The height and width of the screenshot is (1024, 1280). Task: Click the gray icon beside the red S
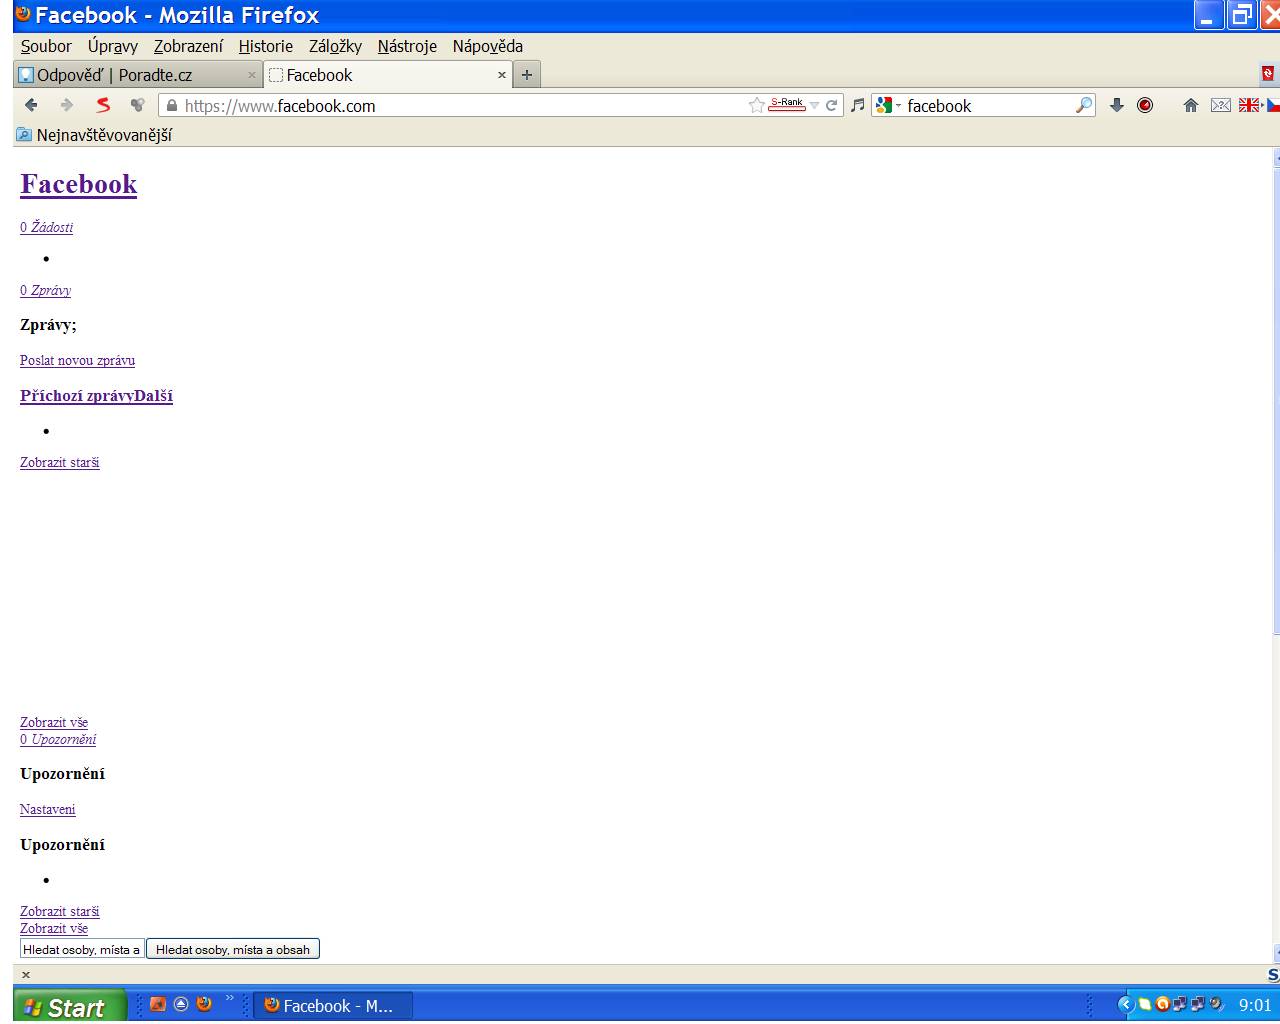pos(137,105)
